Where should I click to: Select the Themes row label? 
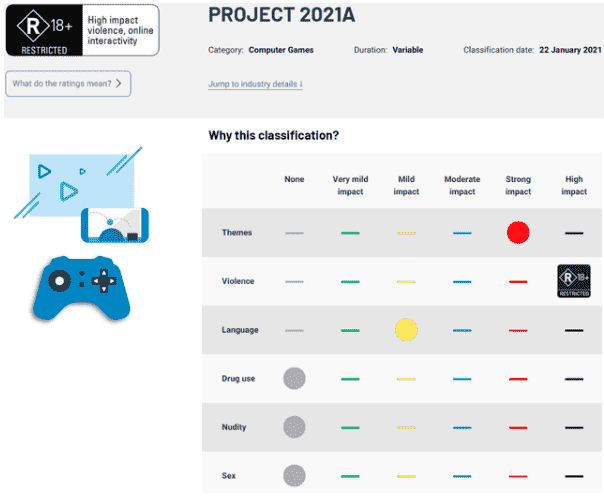click(x=237, y=232)
